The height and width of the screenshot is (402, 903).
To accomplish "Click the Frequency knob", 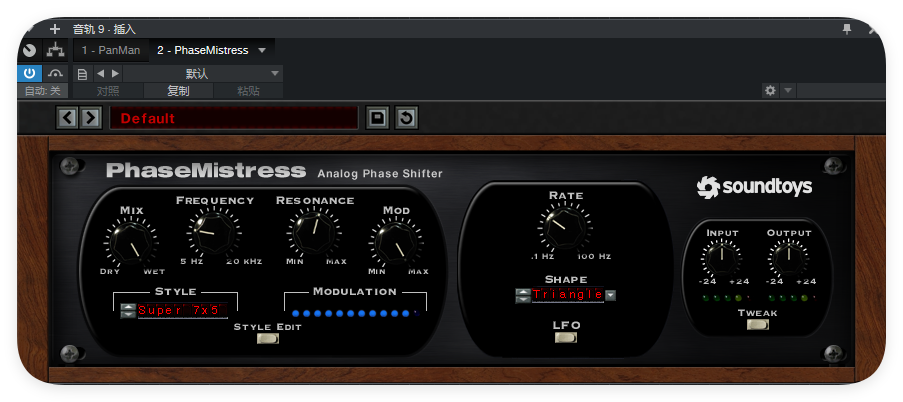I will [214, 232].
